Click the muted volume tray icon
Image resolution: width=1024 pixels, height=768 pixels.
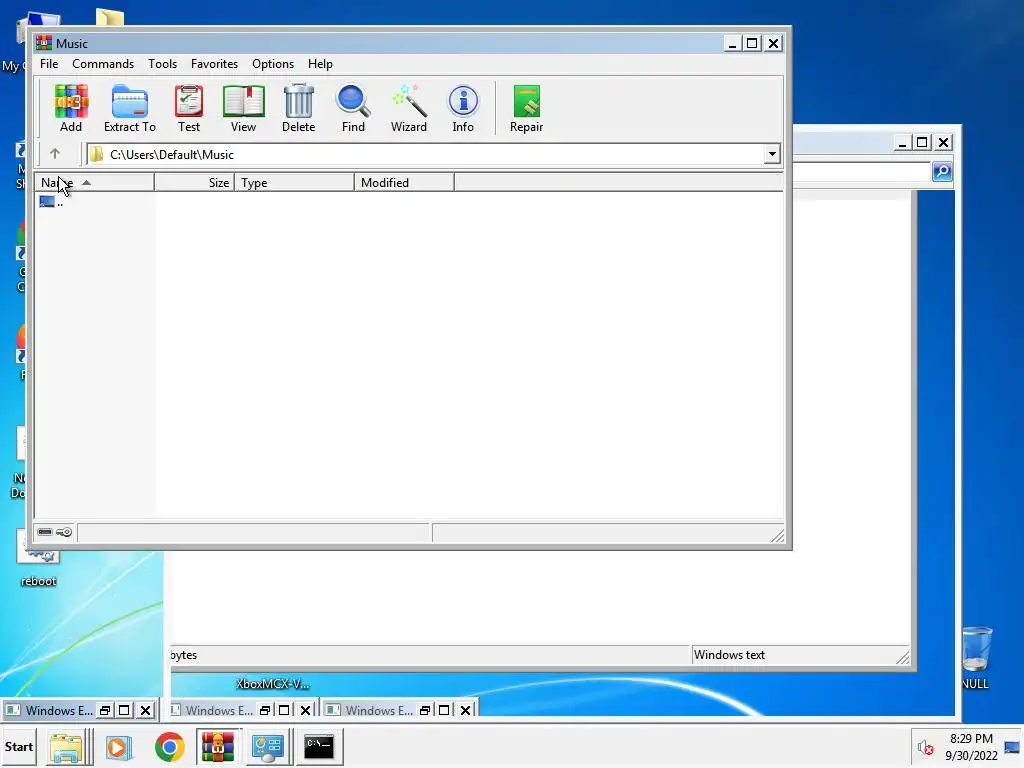coord(925,747)
